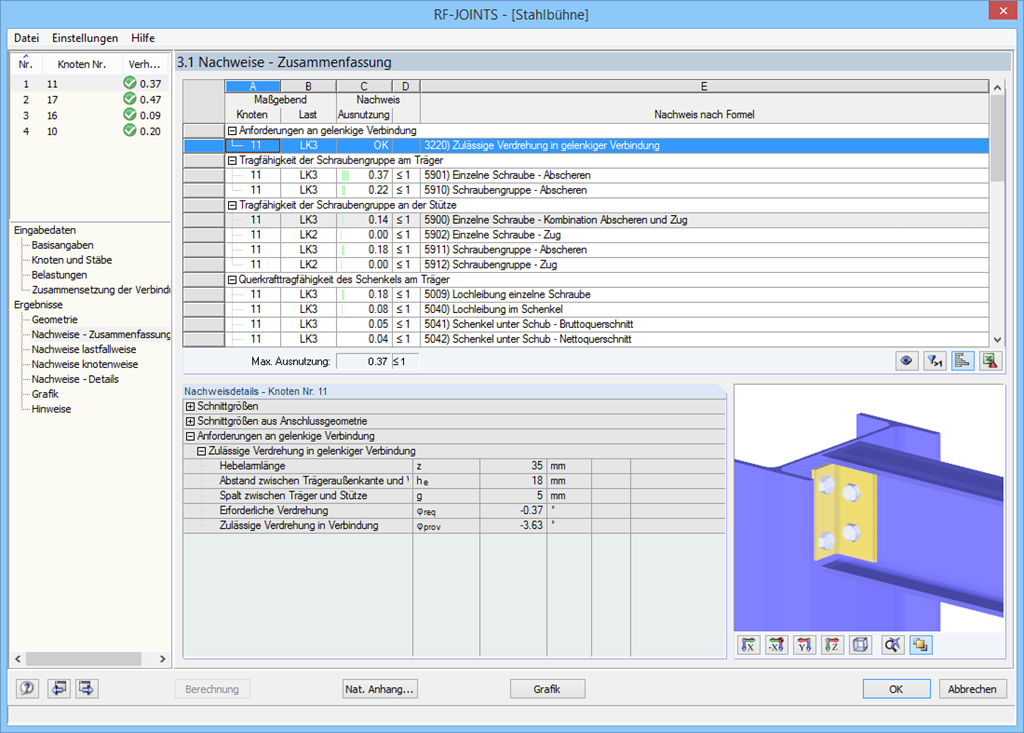Screen dimensions: 1024x733
Task: Set view in Z direction
Action: coord(833,645)
